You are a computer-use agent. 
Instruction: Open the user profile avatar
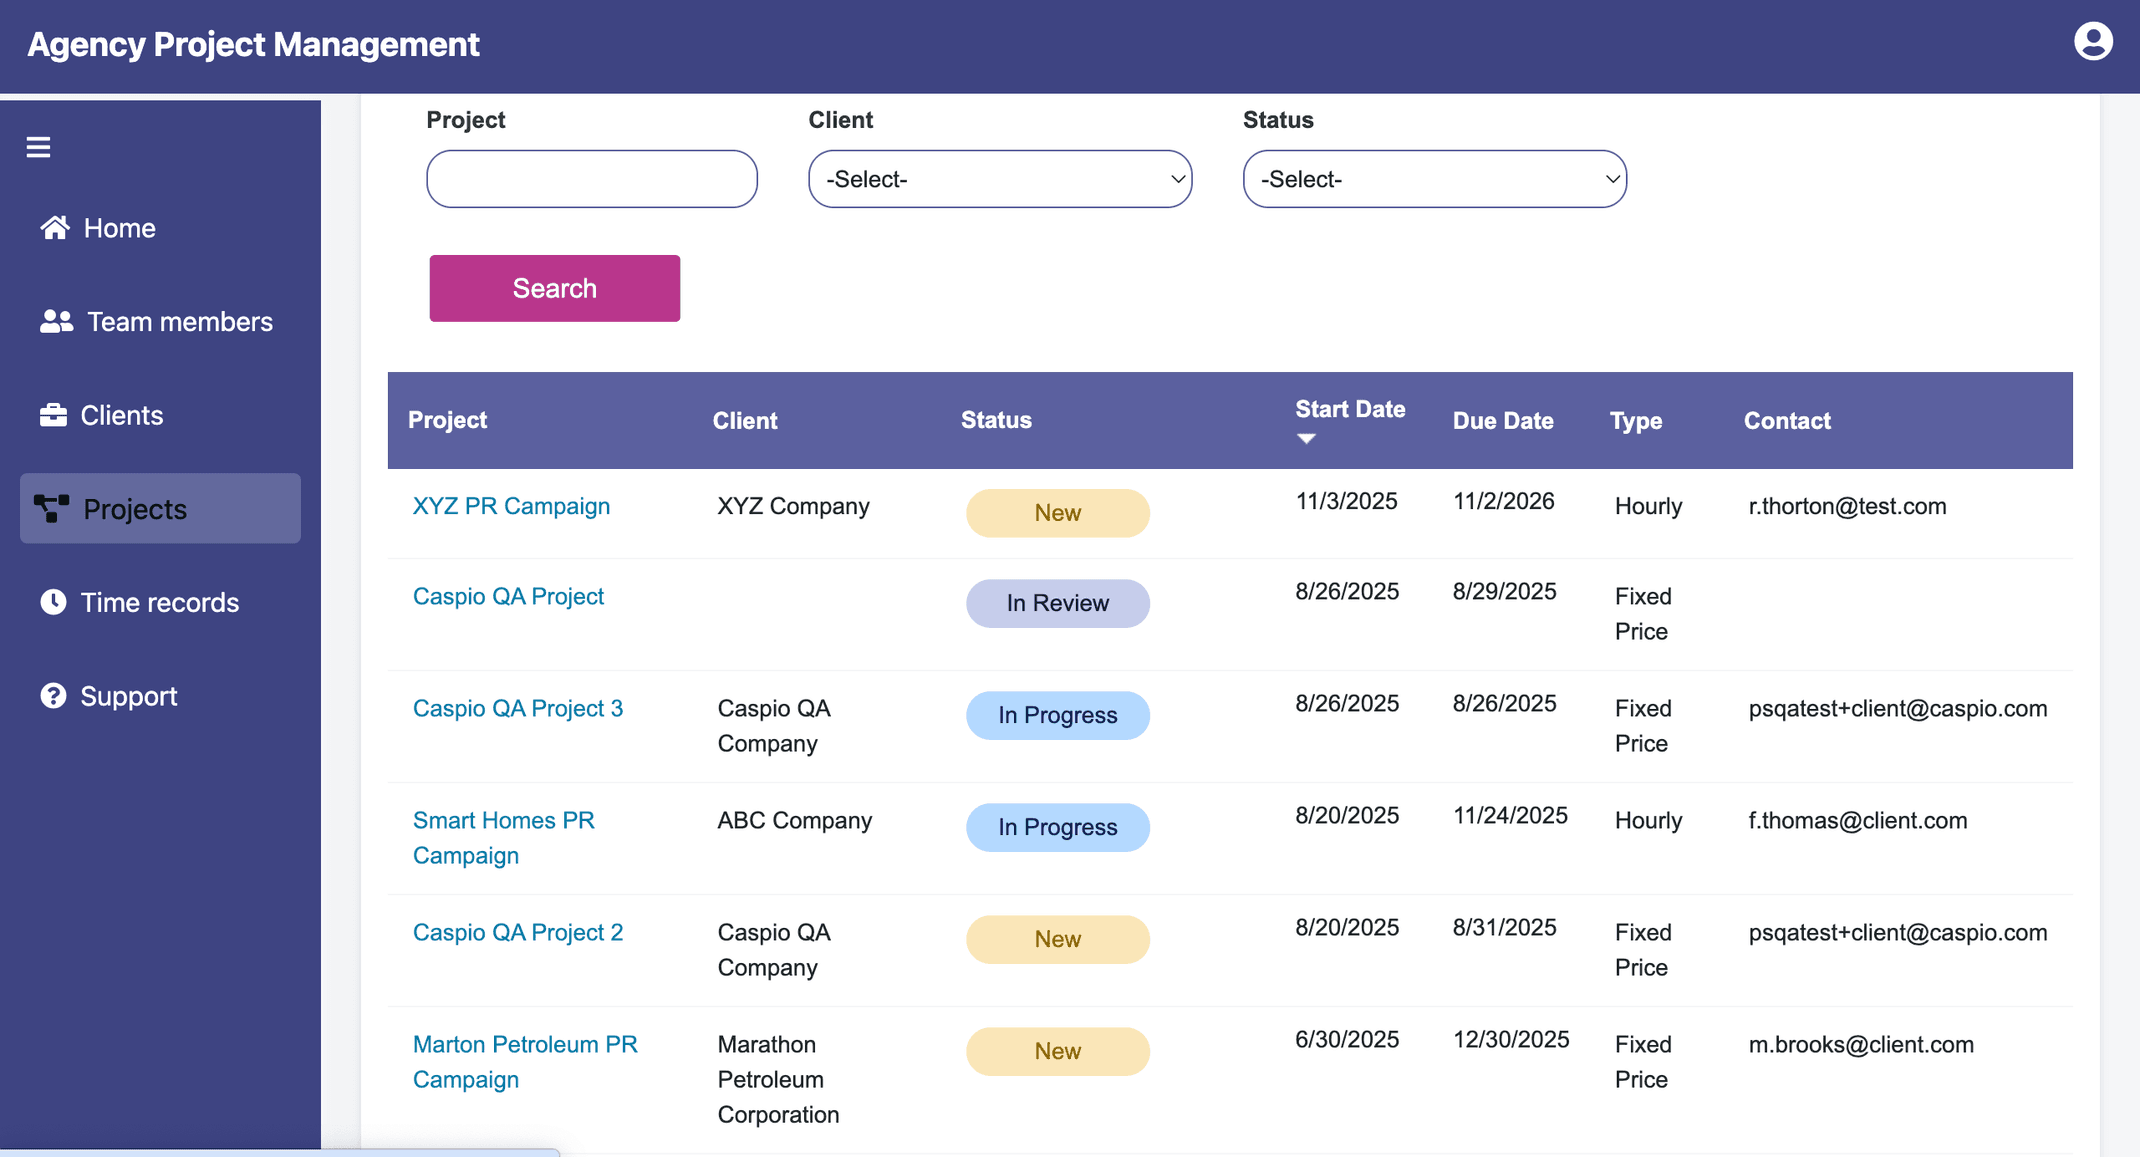tap(2093, 42)
